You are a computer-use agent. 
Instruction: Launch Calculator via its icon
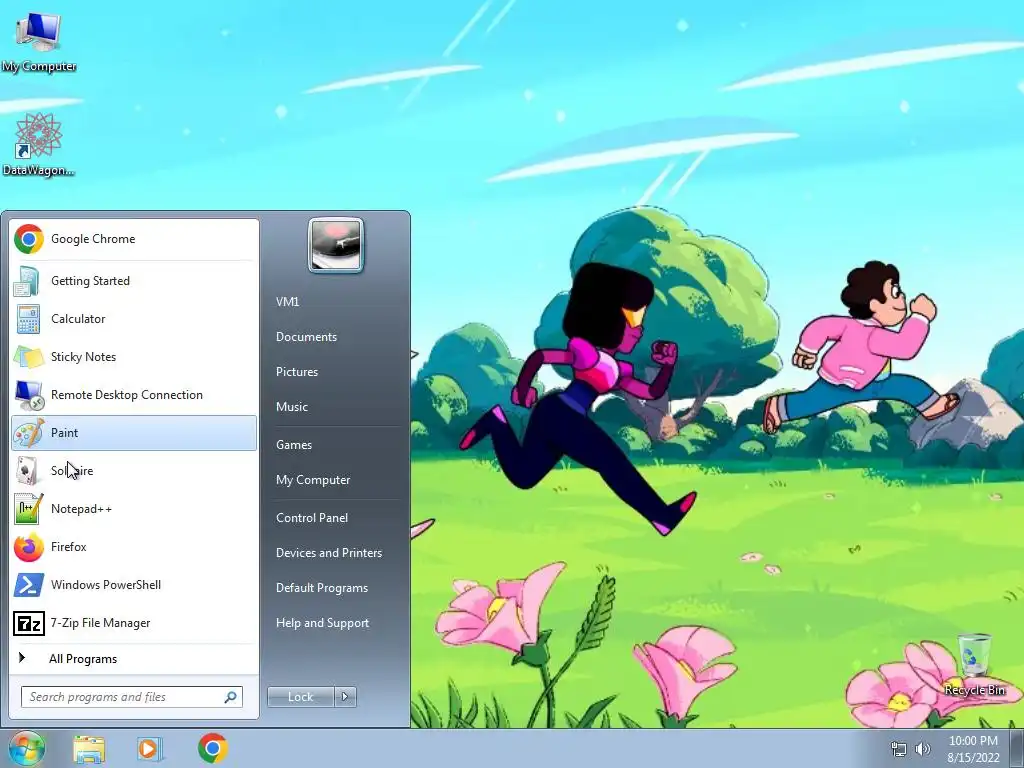(x=28, y=319)
